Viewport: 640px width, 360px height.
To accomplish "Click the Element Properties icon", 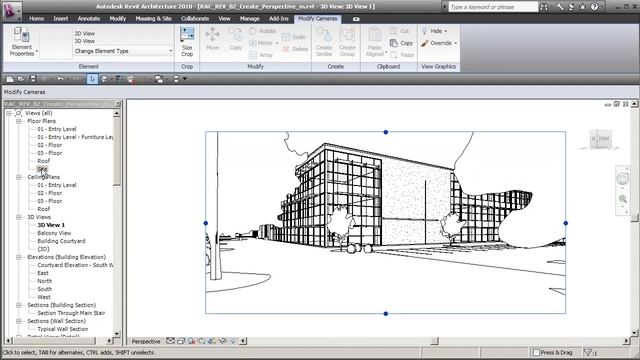I will 21,36.
